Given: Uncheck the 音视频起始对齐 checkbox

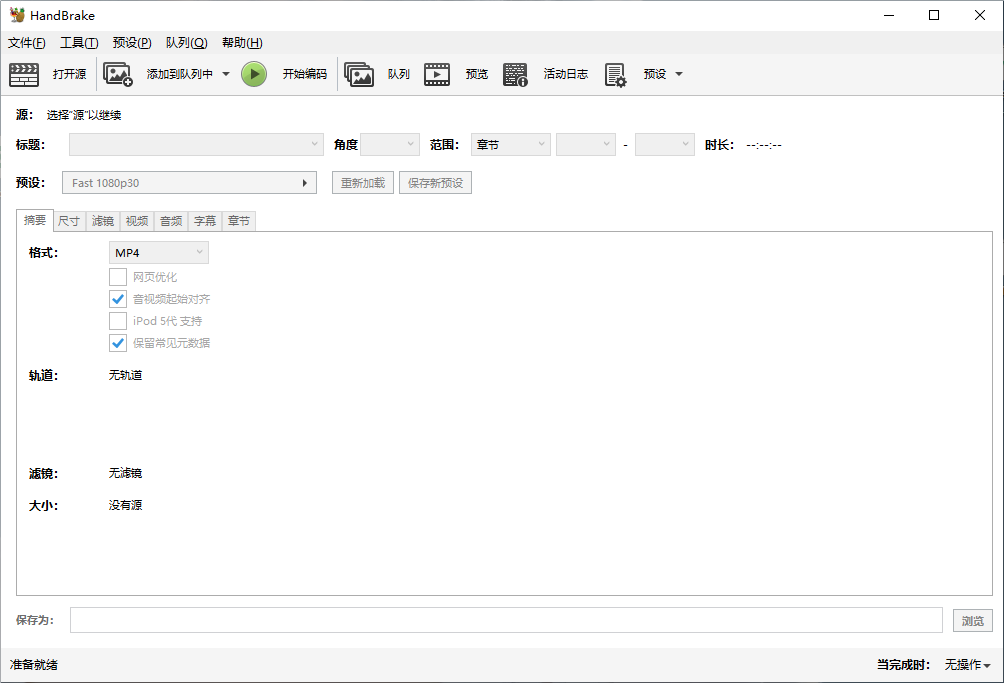Looking at the screenshot, I should [118, 299].
